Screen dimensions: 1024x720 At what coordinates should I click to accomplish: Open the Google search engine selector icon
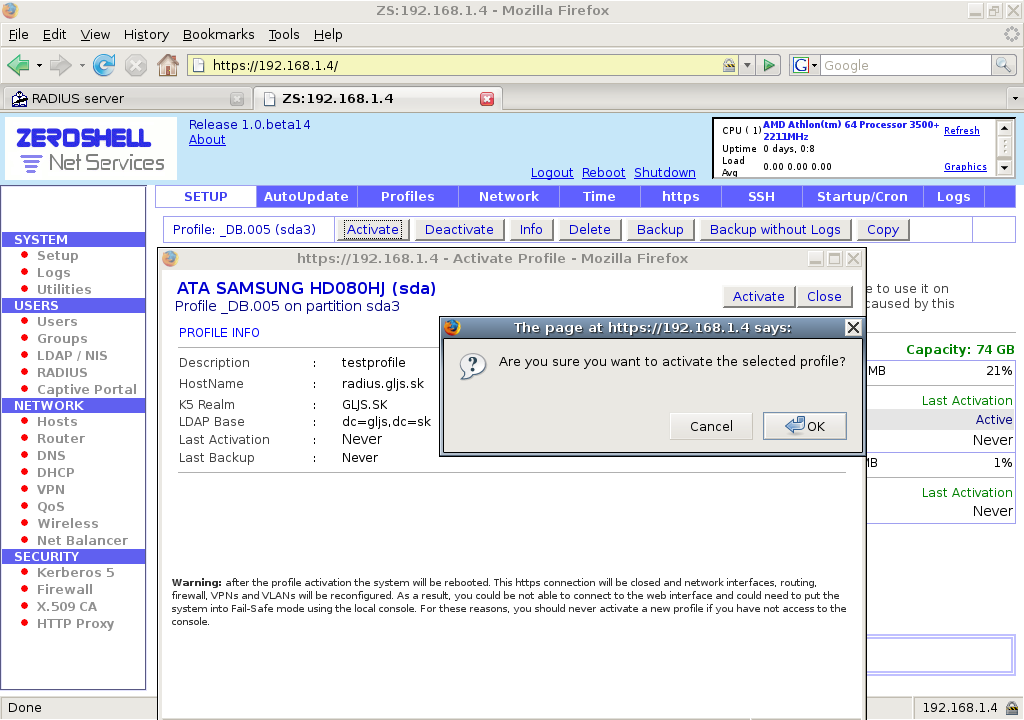(x=805, y=65)
